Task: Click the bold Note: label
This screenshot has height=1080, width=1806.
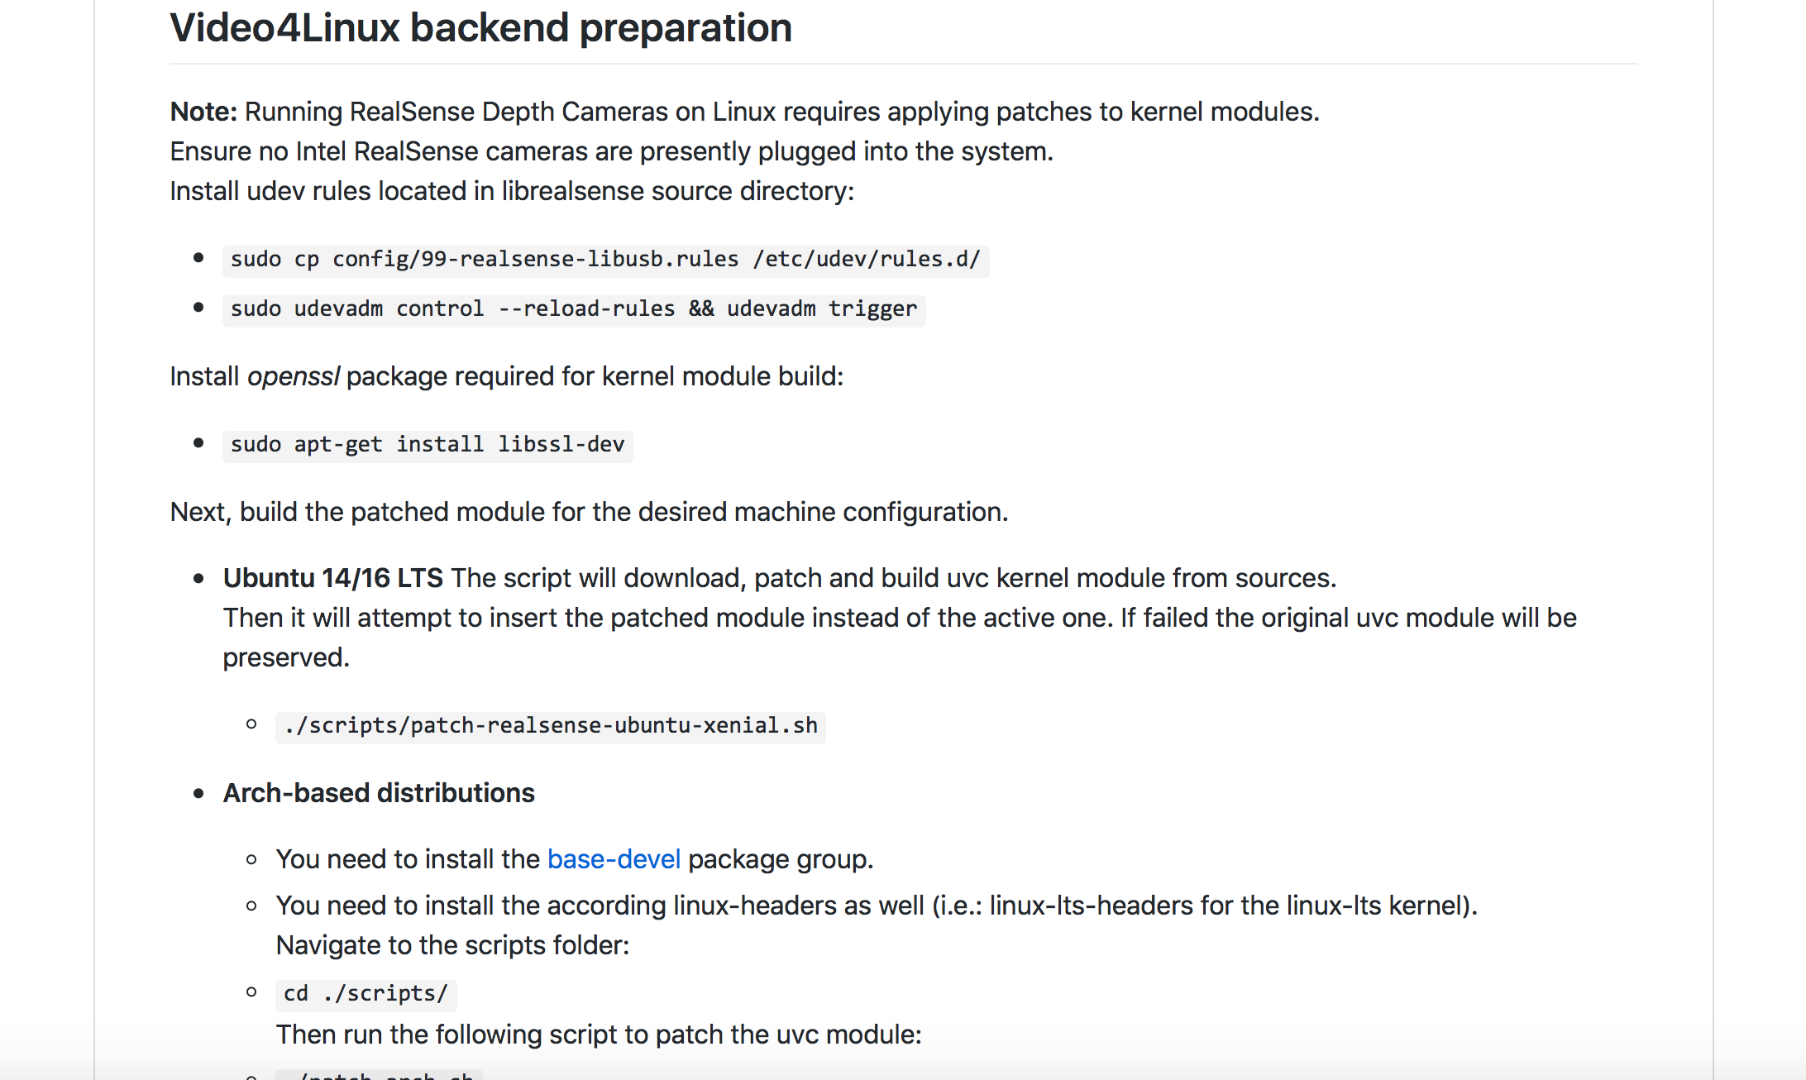Action: [203, 112]
